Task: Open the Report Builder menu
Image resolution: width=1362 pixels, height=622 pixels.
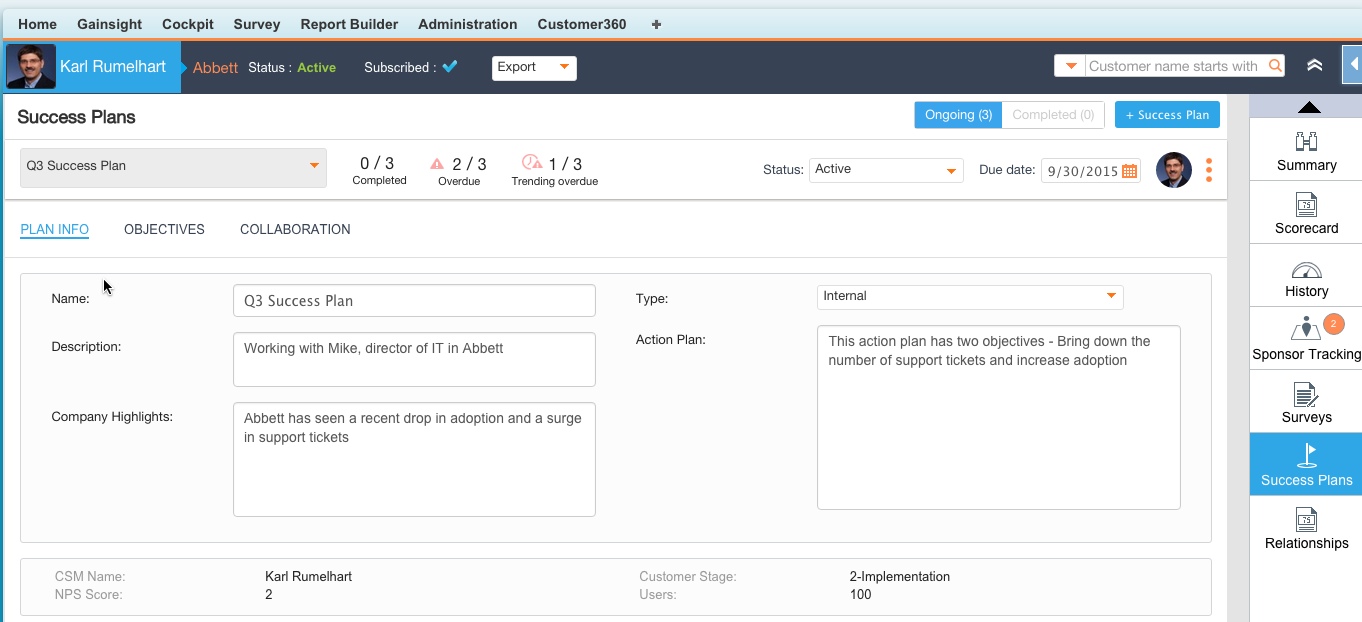Action: (349, 24)
